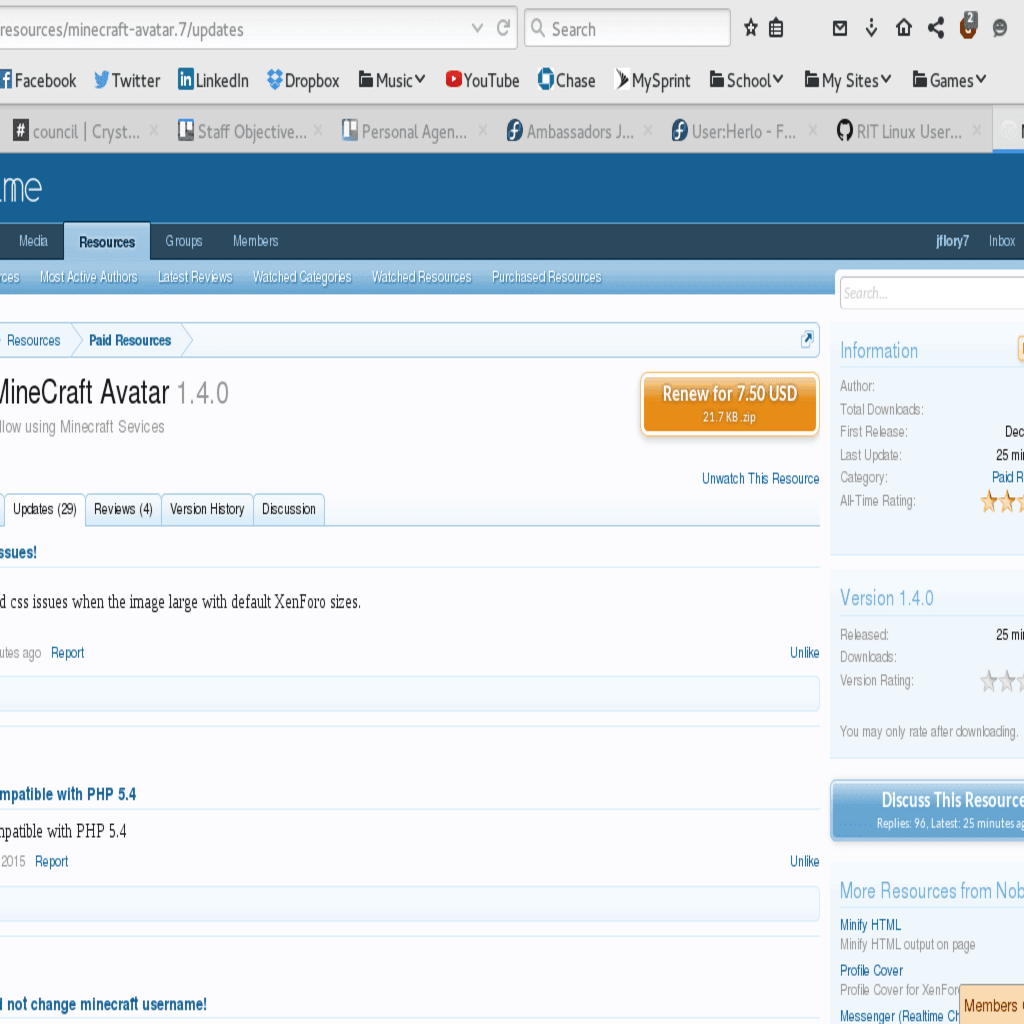Unlike the PHP 5.4 update
1024x1024 pixels.
pos(805,861)
